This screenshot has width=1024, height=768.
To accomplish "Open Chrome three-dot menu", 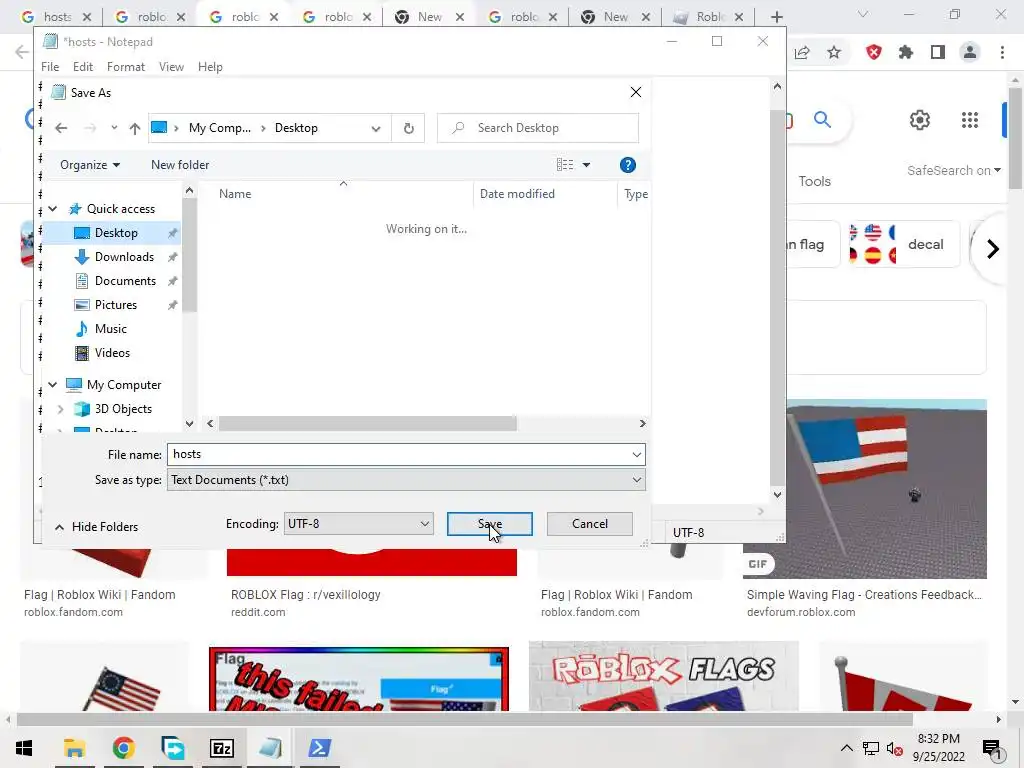I will (1002, 52).
